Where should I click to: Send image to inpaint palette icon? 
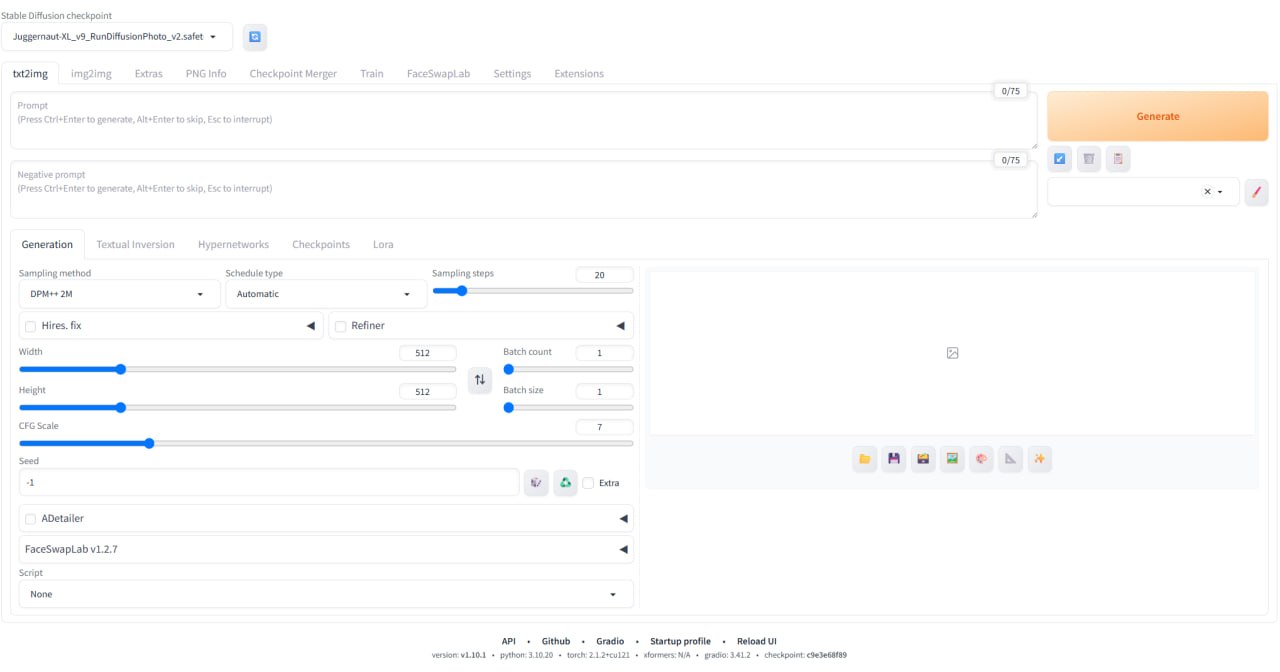[981, 459]
